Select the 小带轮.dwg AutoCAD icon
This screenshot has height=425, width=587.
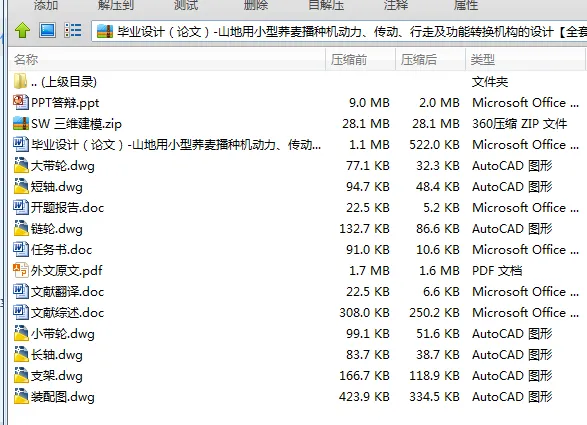point(21,333)
